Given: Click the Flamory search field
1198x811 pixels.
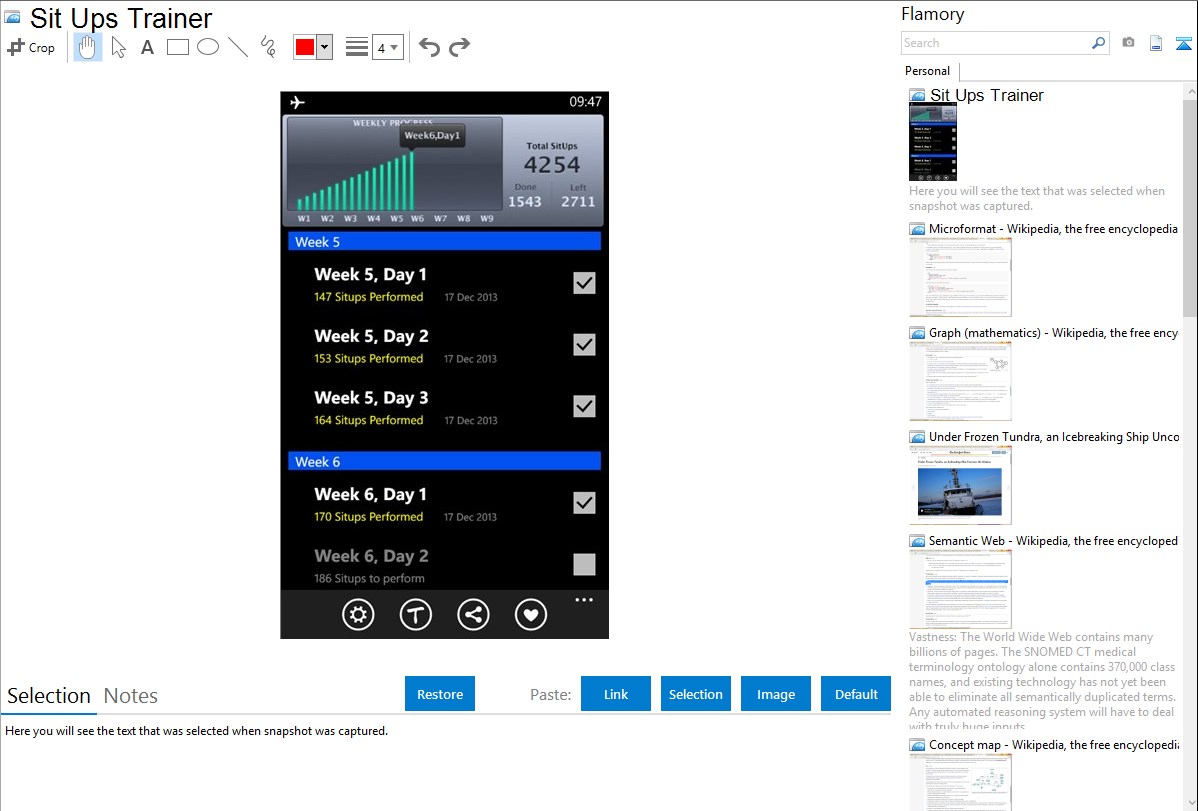Looking at the screenshot, I should [x=995, y=43].
